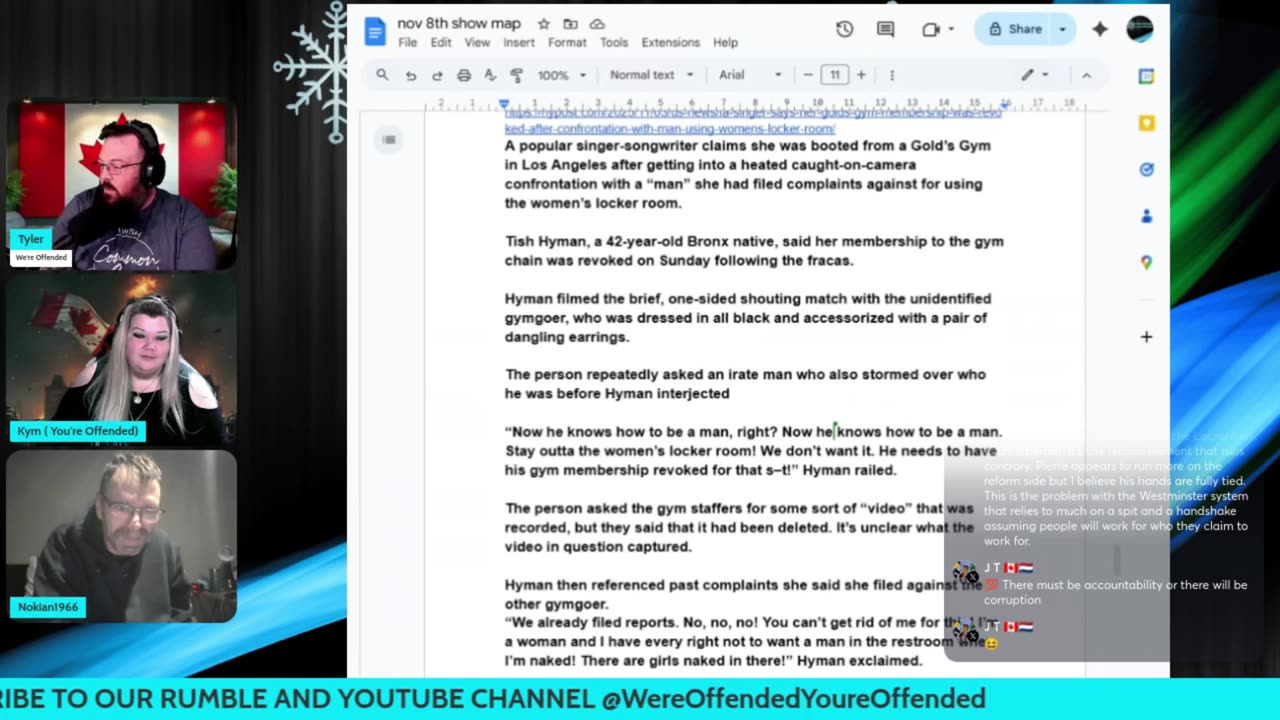
Task: Open the Normal text style dropdown
Action: pyautogui.click(x=651, y=75)
